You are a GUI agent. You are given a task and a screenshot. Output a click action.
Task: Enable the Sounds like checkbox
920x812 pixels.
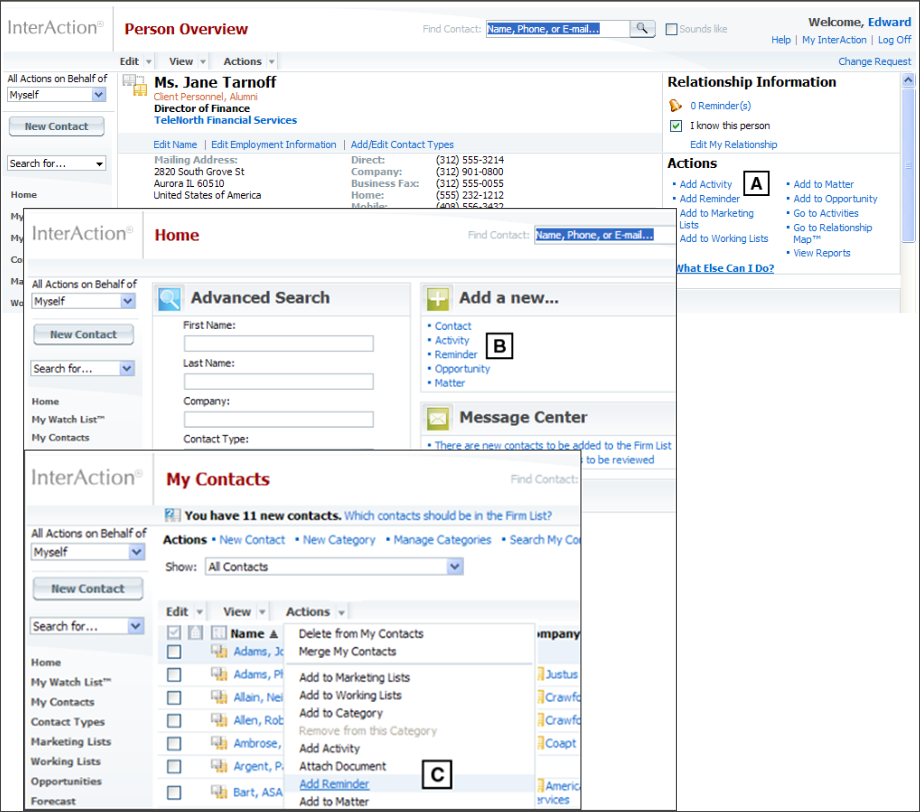670,29
